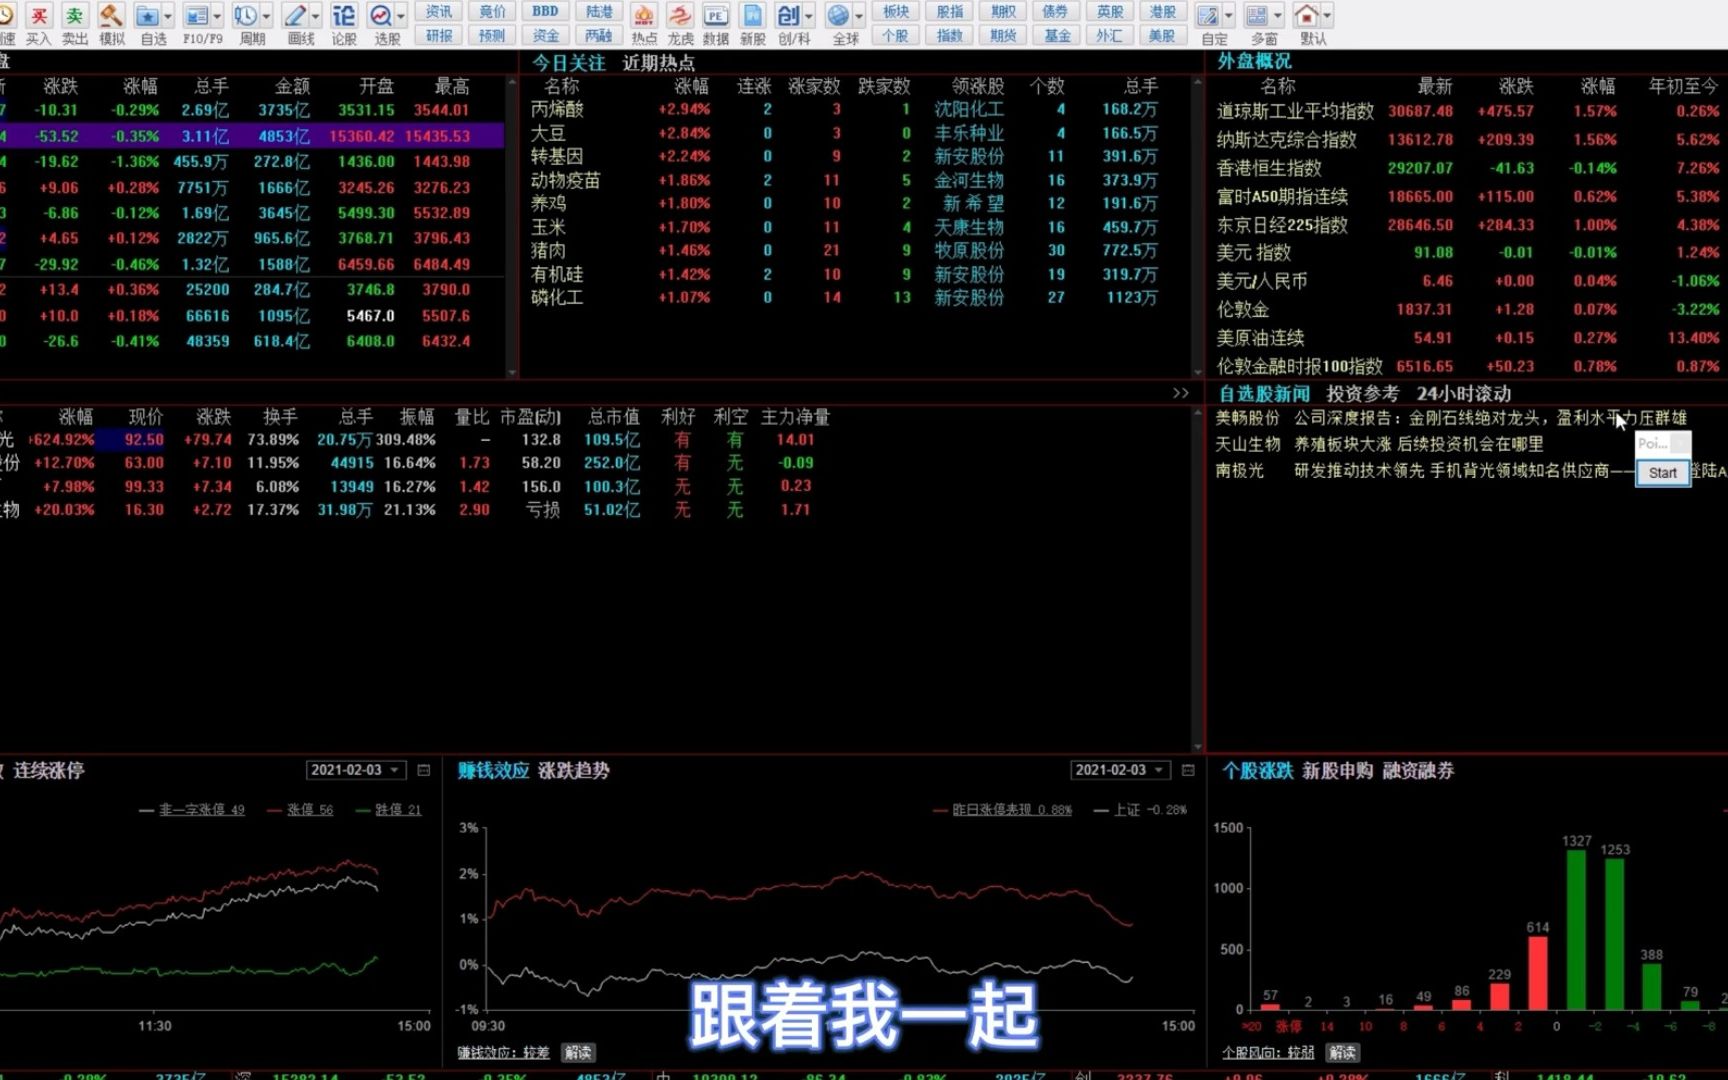1728x1080 pixels.
Task: Switch to the 今日关注 tab
Action: [x=568, y=63]
